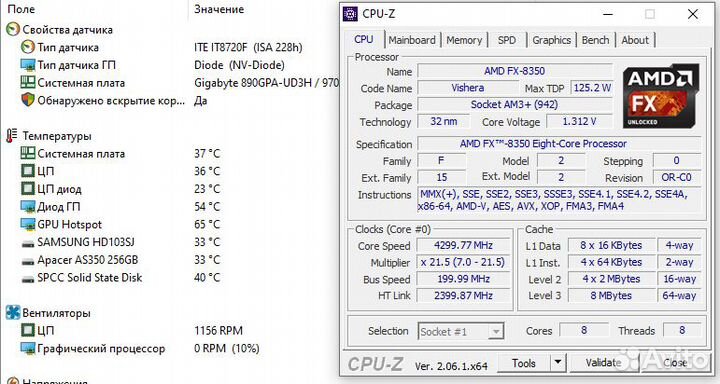Click the Свойства датчика section icon

click(x=13, y=30)
